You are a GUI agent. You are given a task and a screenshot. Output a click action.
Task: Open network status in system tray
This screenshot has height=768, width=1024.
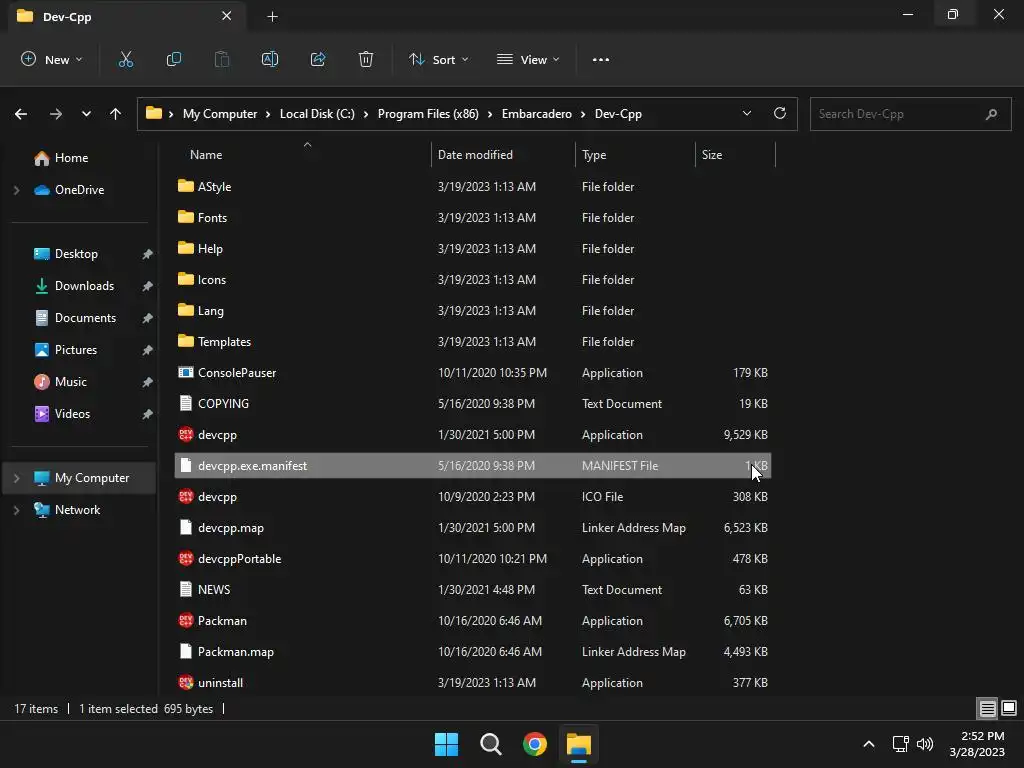[x=901, y=744]
